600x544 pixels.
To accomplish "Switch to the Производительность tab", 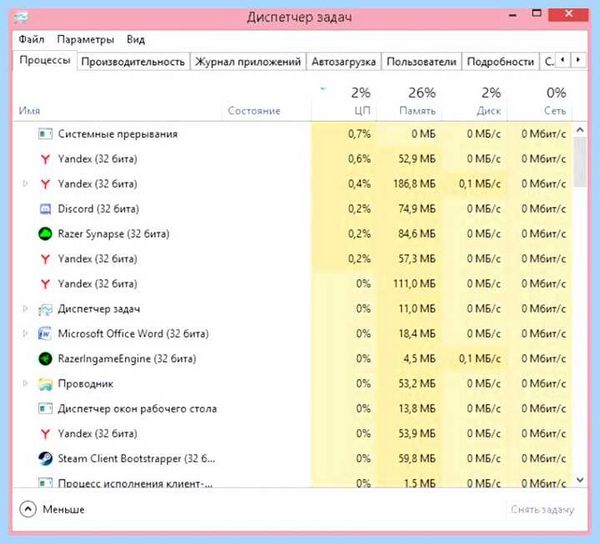I will click(x=133, y=62).
